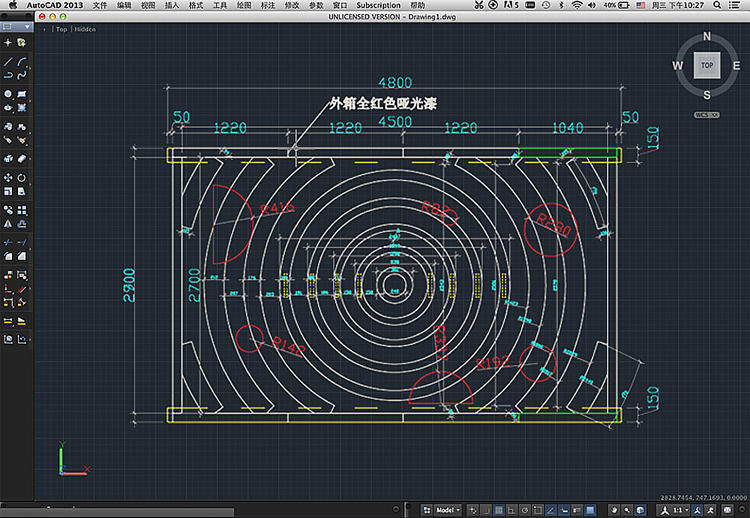Screen dimensions: 750x518
Task: Select the Rotate tool in left toolbar
Action: click(x=21, y=178)
